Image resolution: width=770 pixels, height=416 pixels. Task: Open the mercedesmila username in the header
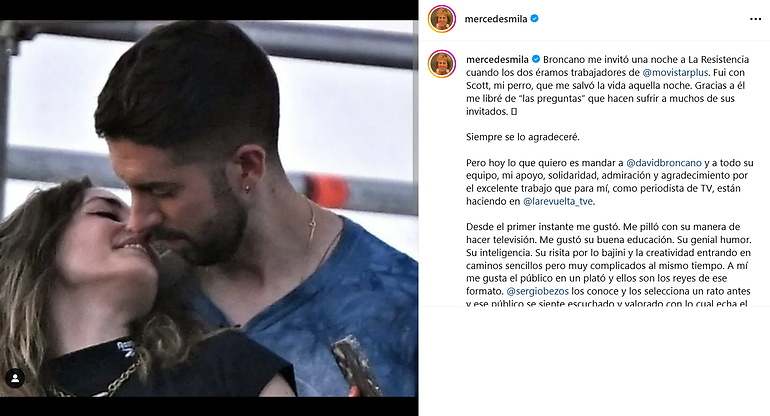tap(496, 19)
